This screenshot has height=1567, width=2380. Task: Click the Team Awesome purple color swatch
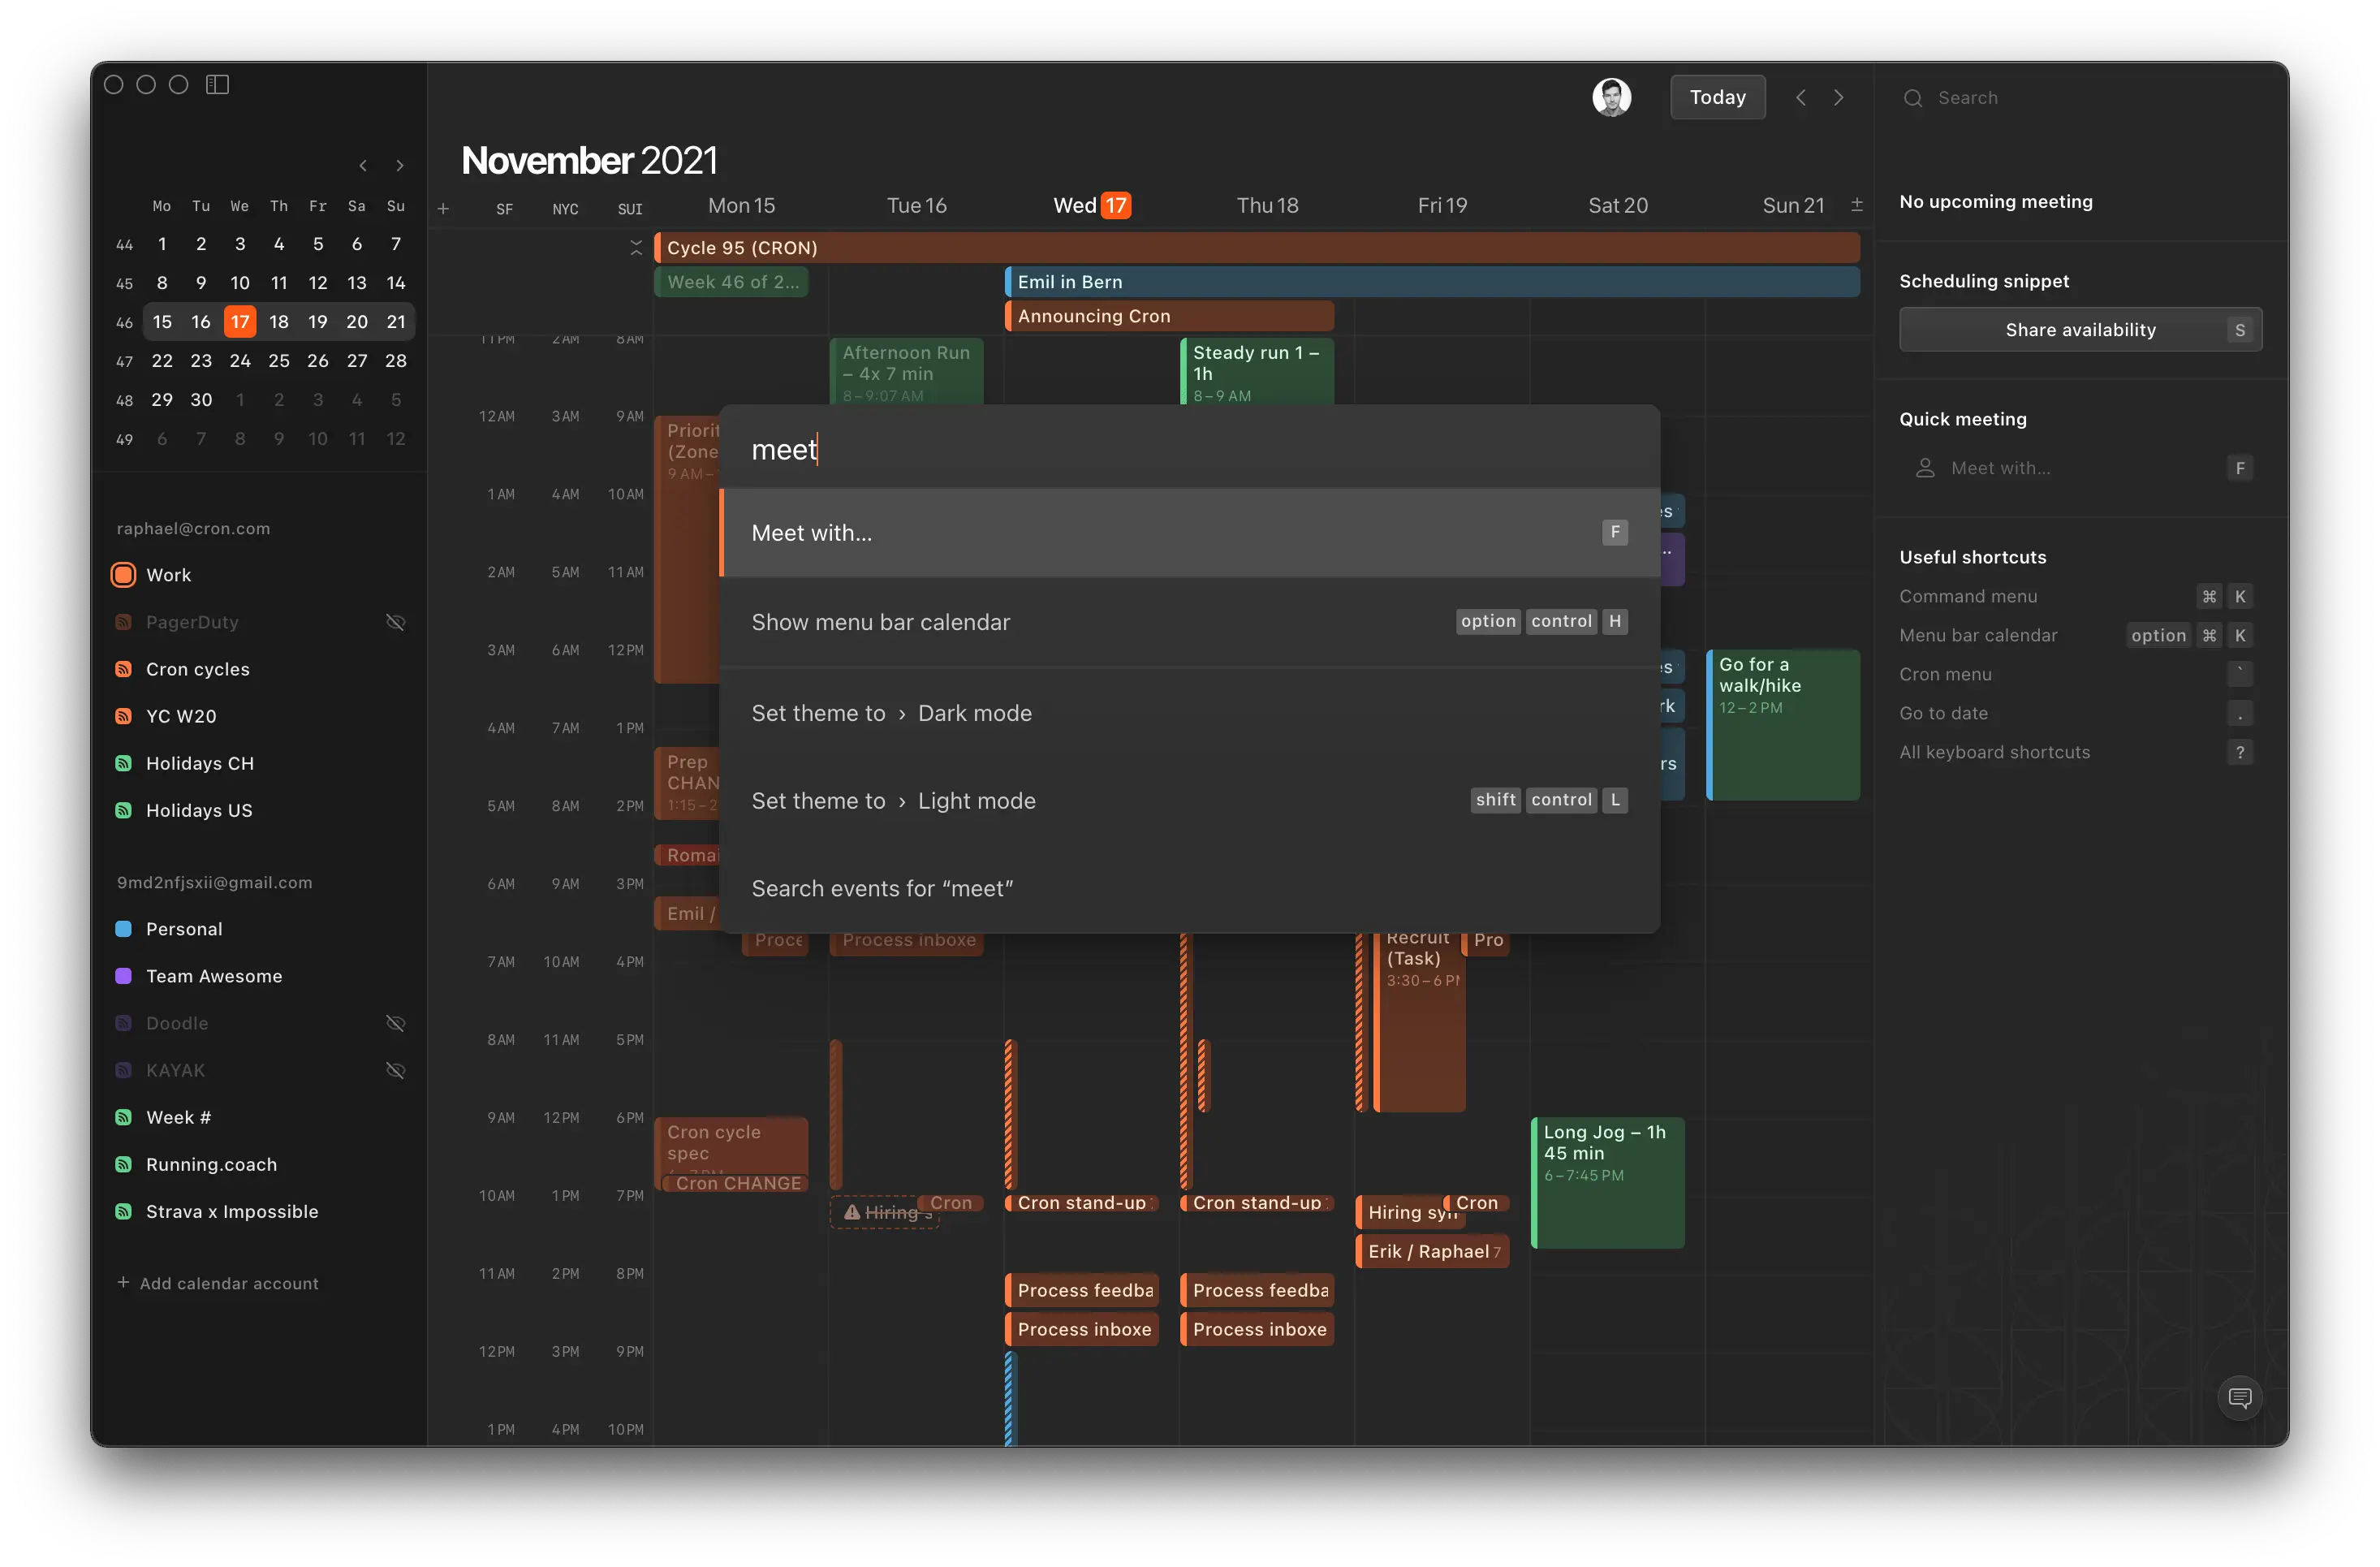coord(124,976)
